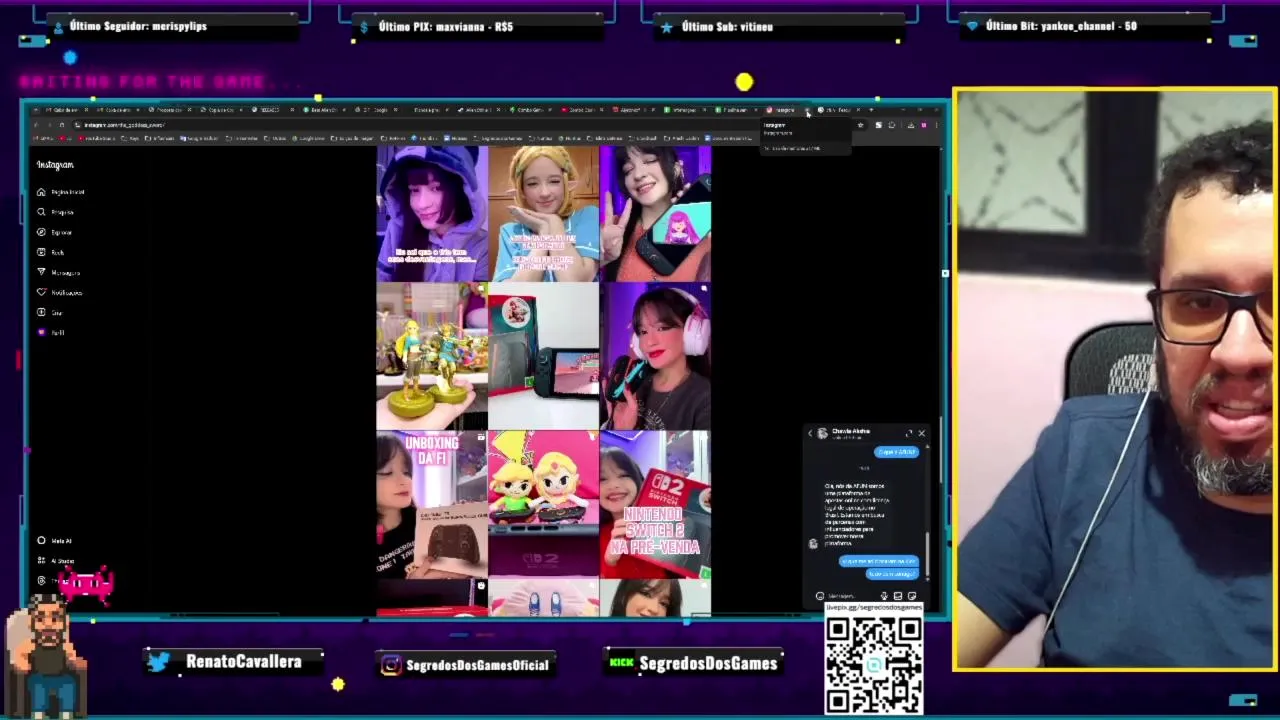Open the NINTENDO SWITCH 2 NA PRÉ-VENDA post

655,504
